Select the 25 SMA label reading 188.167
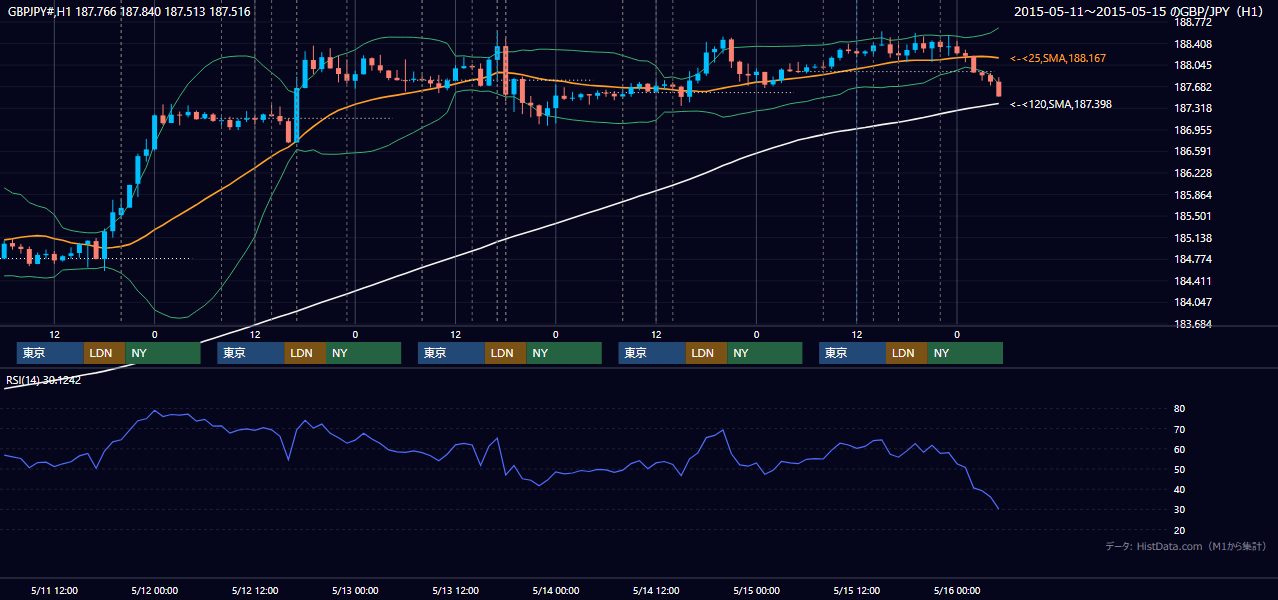This screenshot has width=1278, height=600. pyautogui.click(x=1058, y=59)
